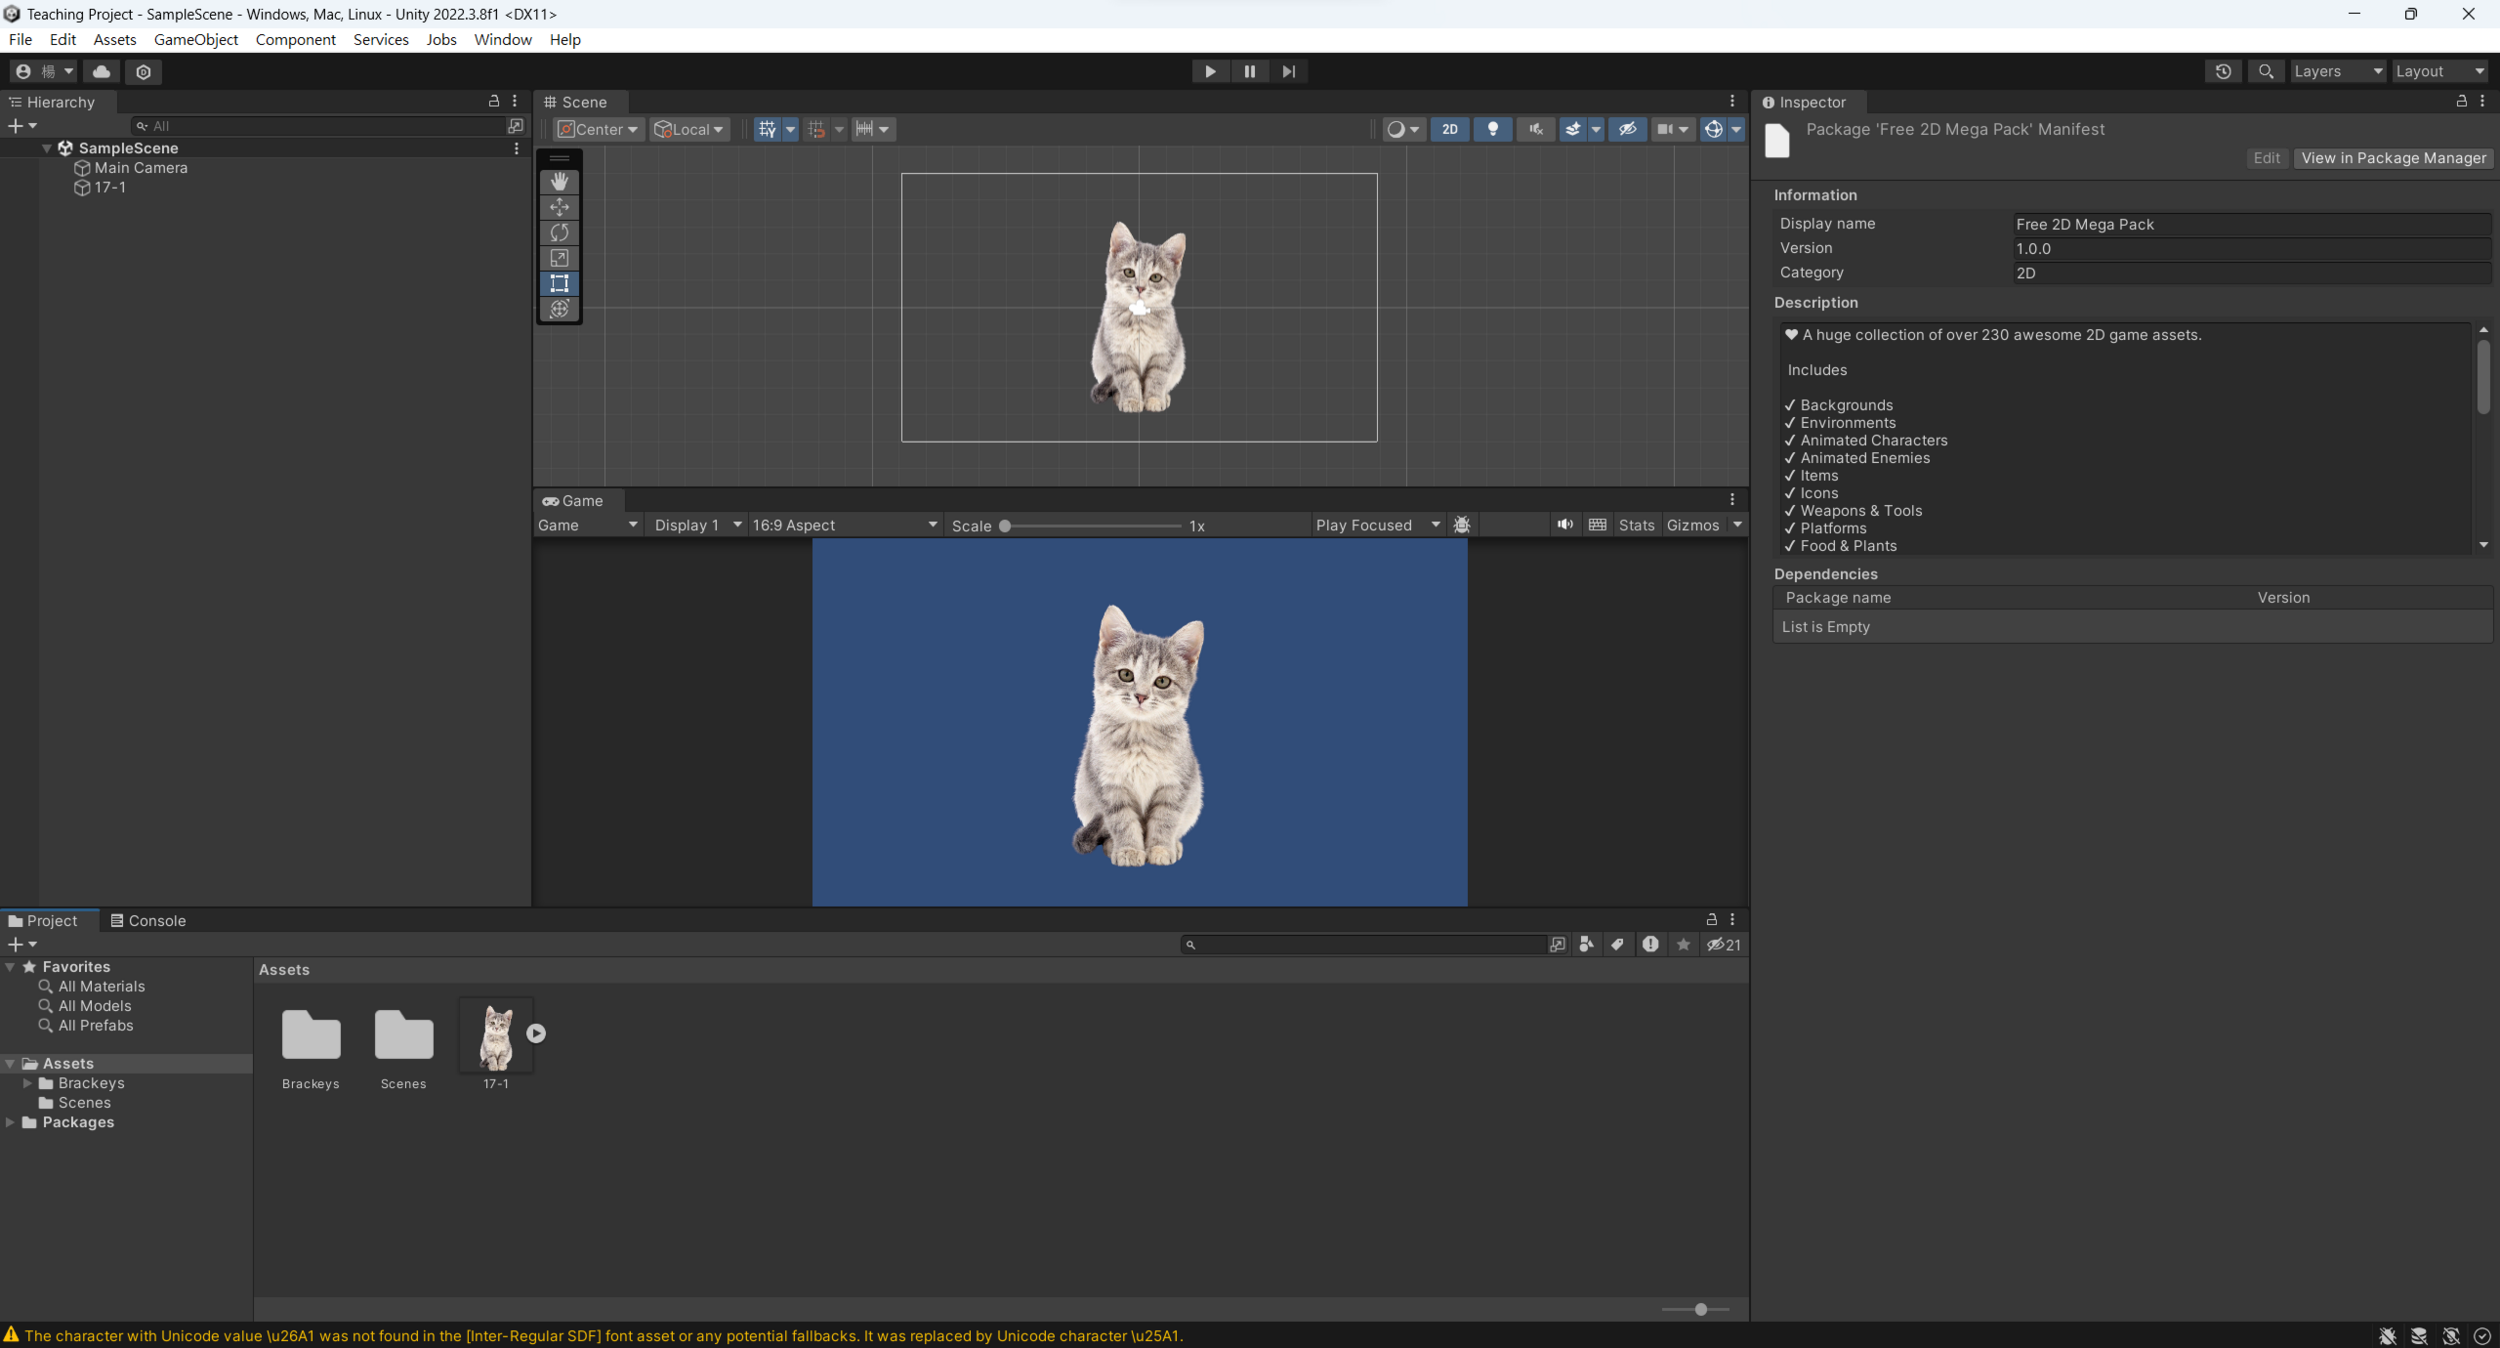
Task: Open the Center pivot dropdown
Action: (x=597, y=129)
